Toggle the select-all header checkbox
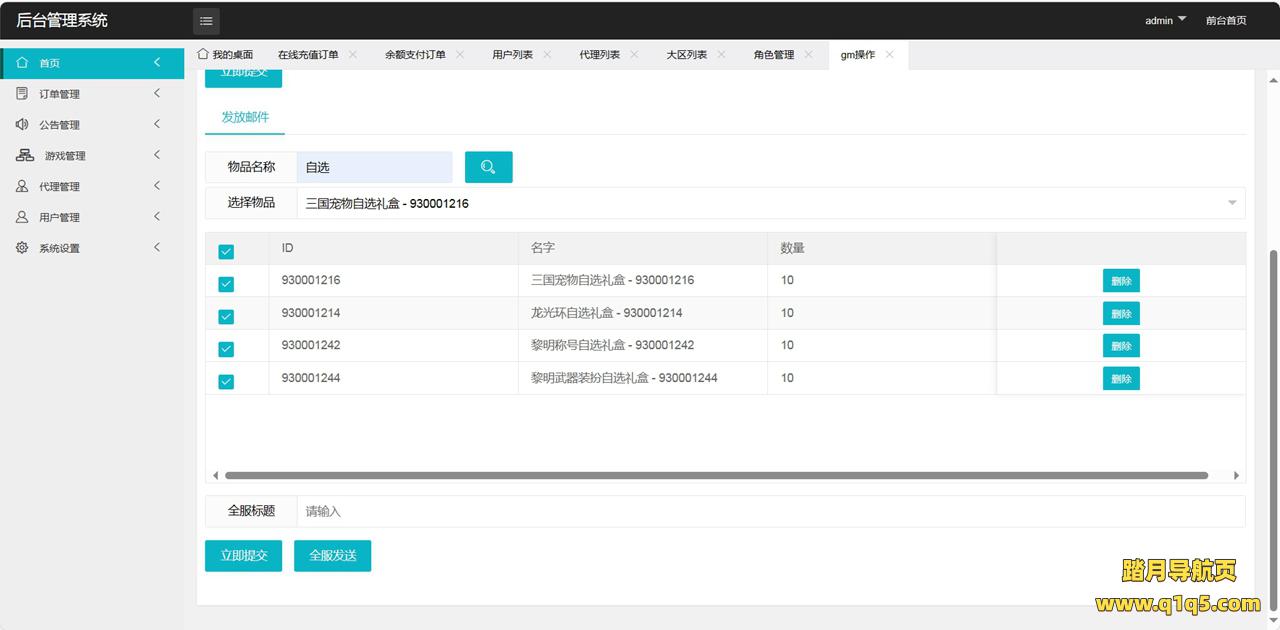 coord(226,251)
